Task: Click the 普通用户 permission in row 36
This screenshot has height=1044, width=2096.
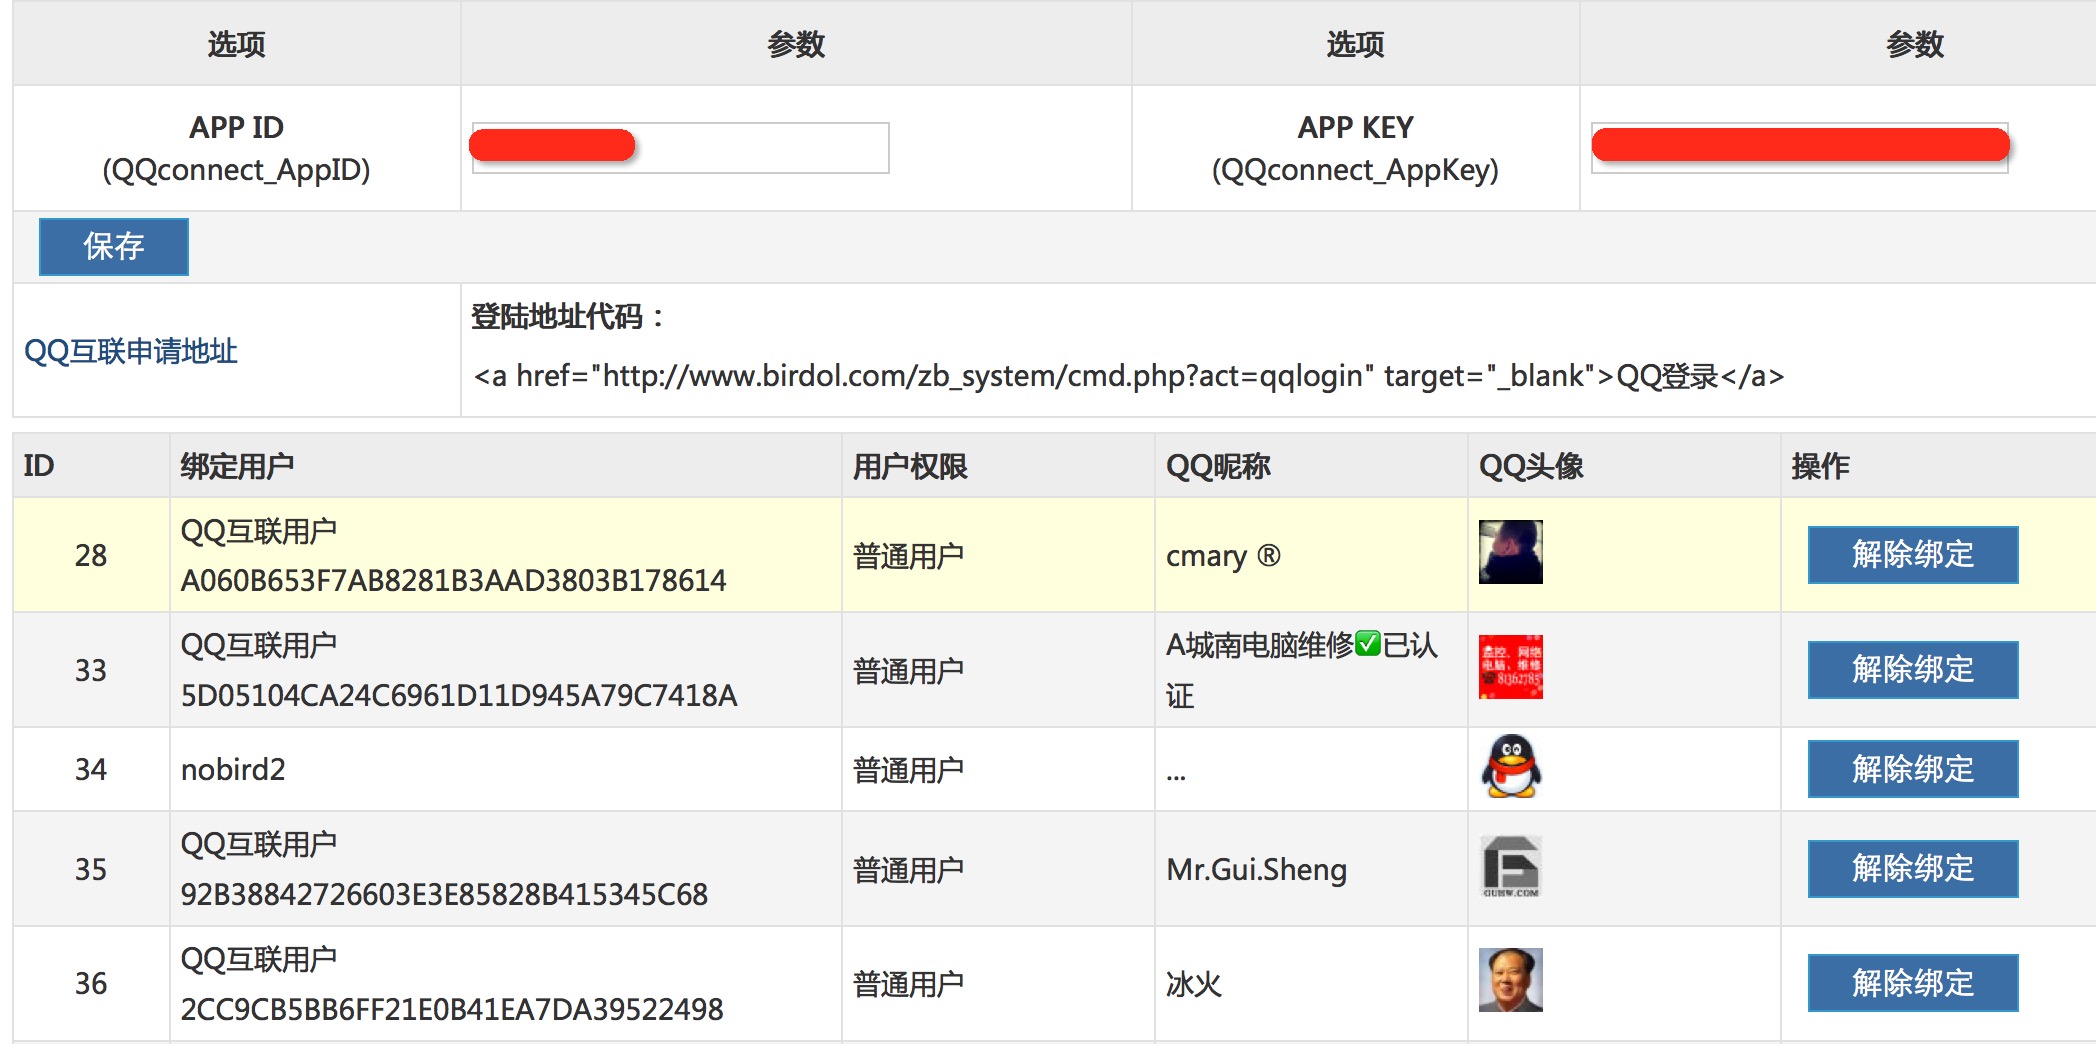Action: (908, 984)
